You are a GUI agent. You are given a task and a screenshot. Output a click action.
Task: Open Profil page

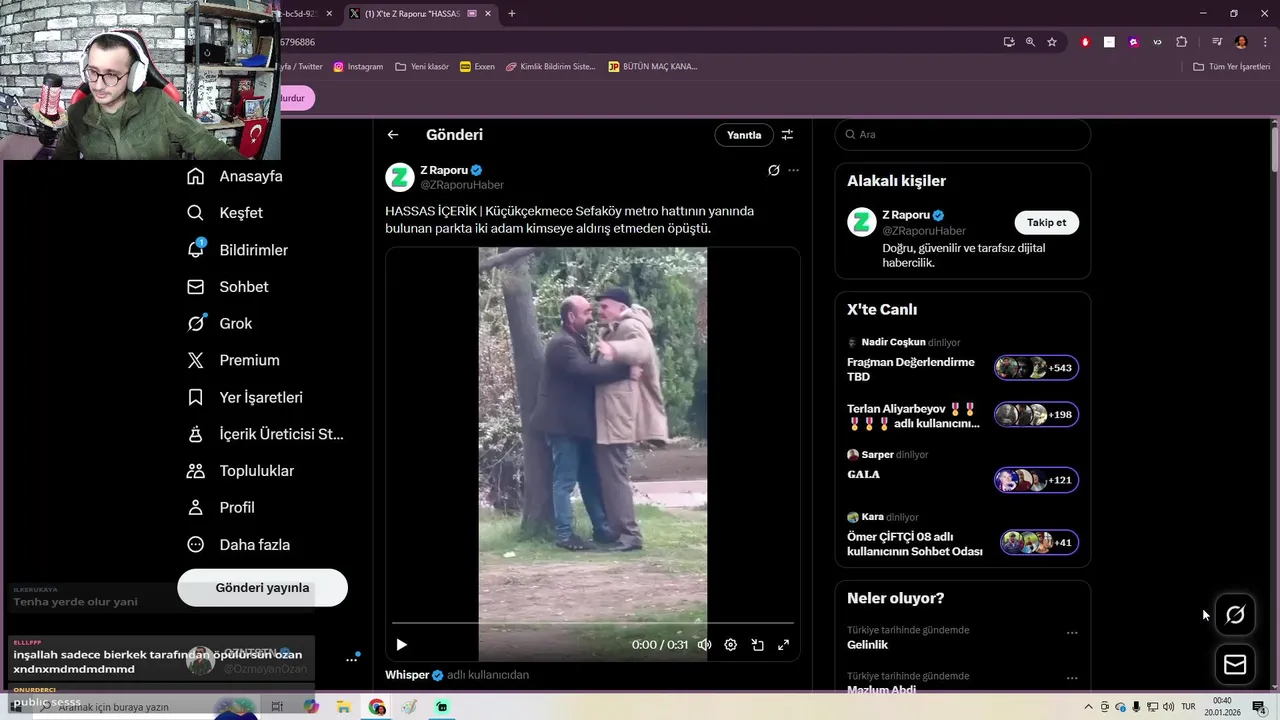click(221, 508)
